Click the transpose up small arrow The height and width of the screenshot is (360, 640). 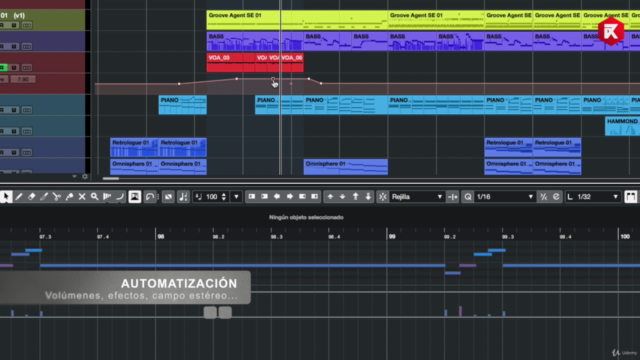(x=330, y=197)
